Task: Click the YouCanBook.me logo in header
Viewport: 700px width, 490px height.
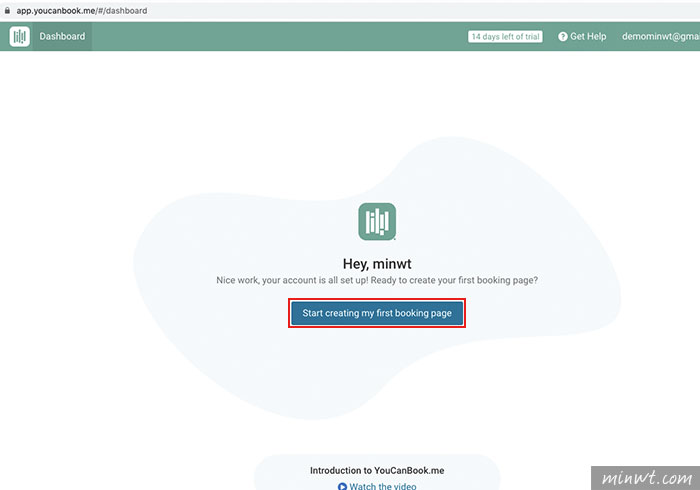Action: point(20,36)
